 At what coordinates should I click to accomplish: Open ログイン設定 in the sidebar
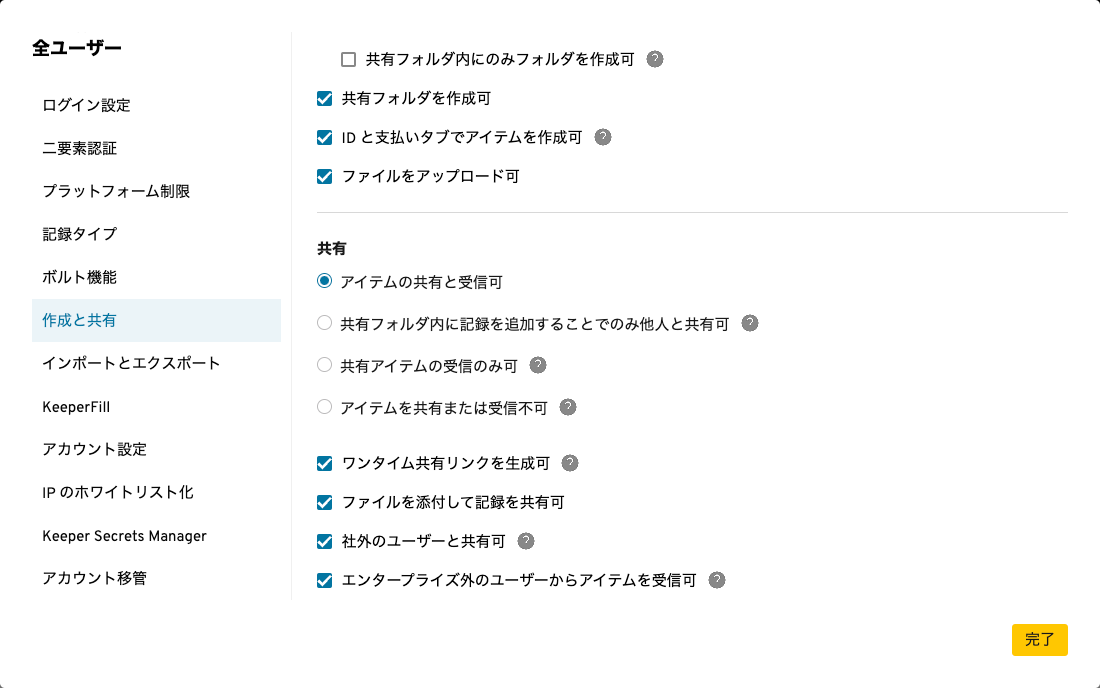[86, 105]
